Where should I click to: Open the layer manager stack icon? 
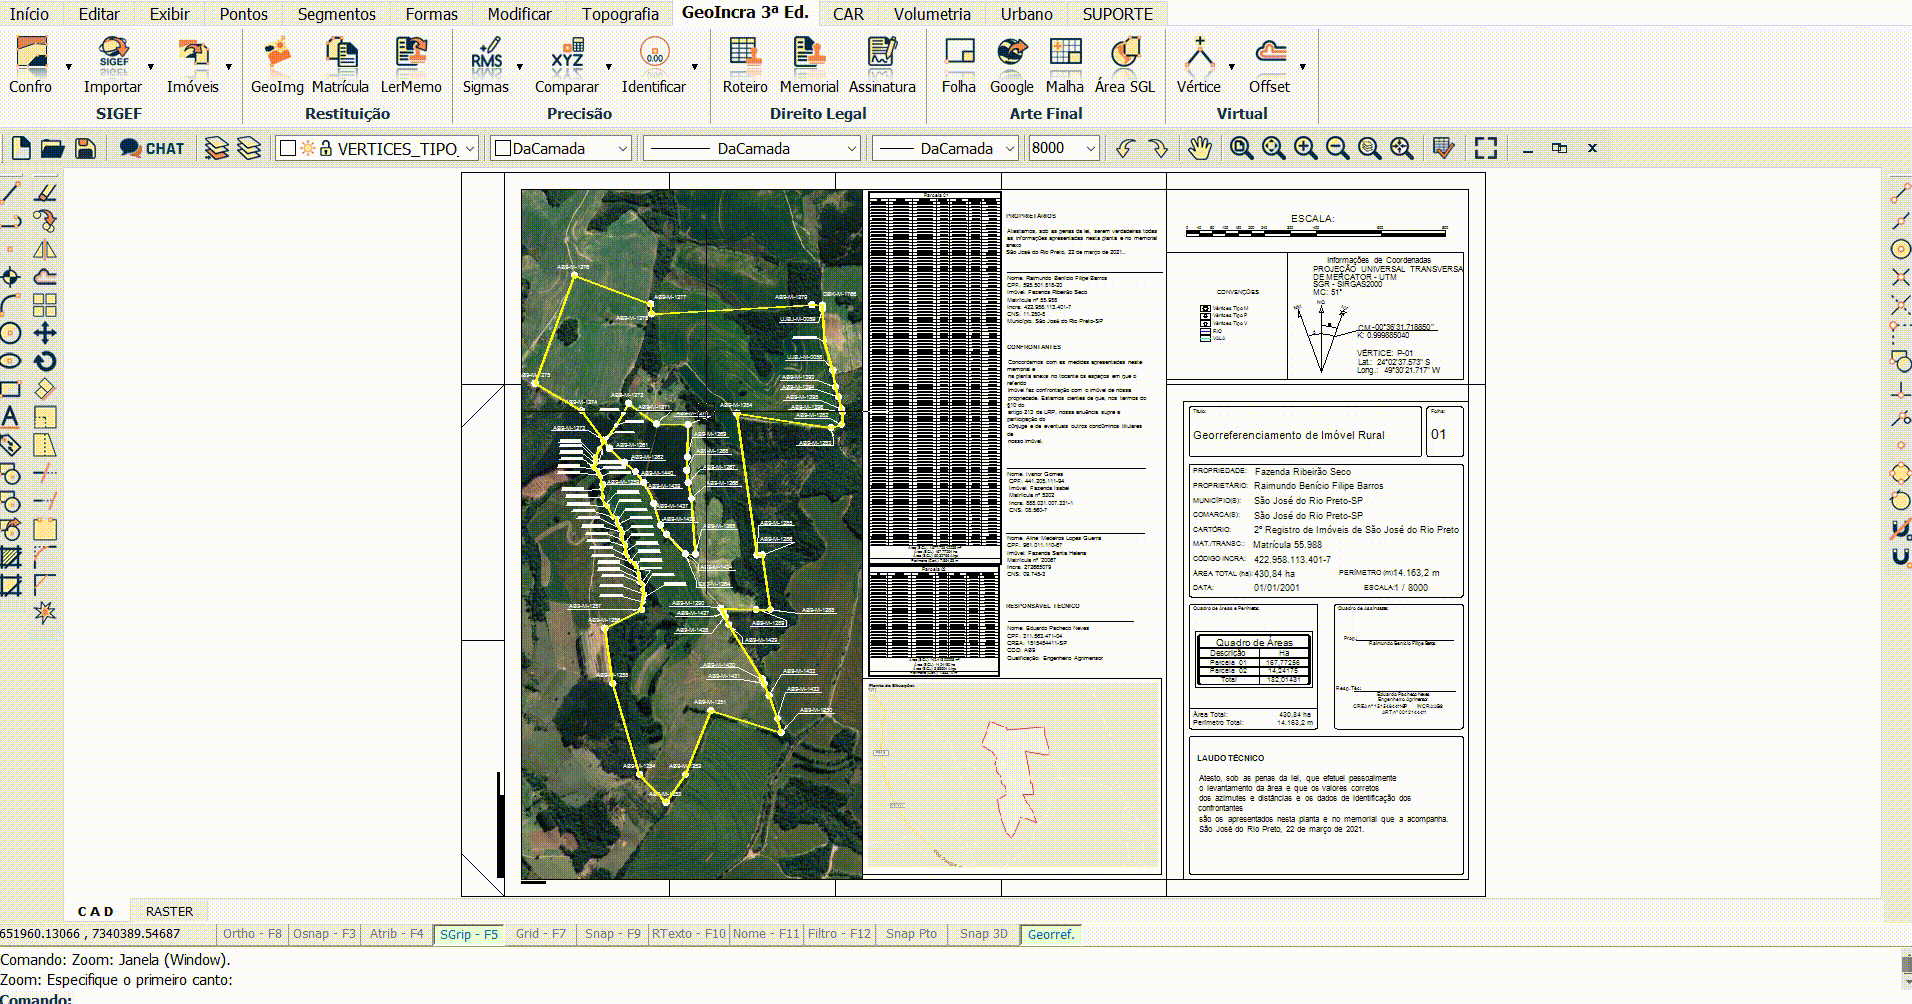pyautogui.click(x=216, y=148)
